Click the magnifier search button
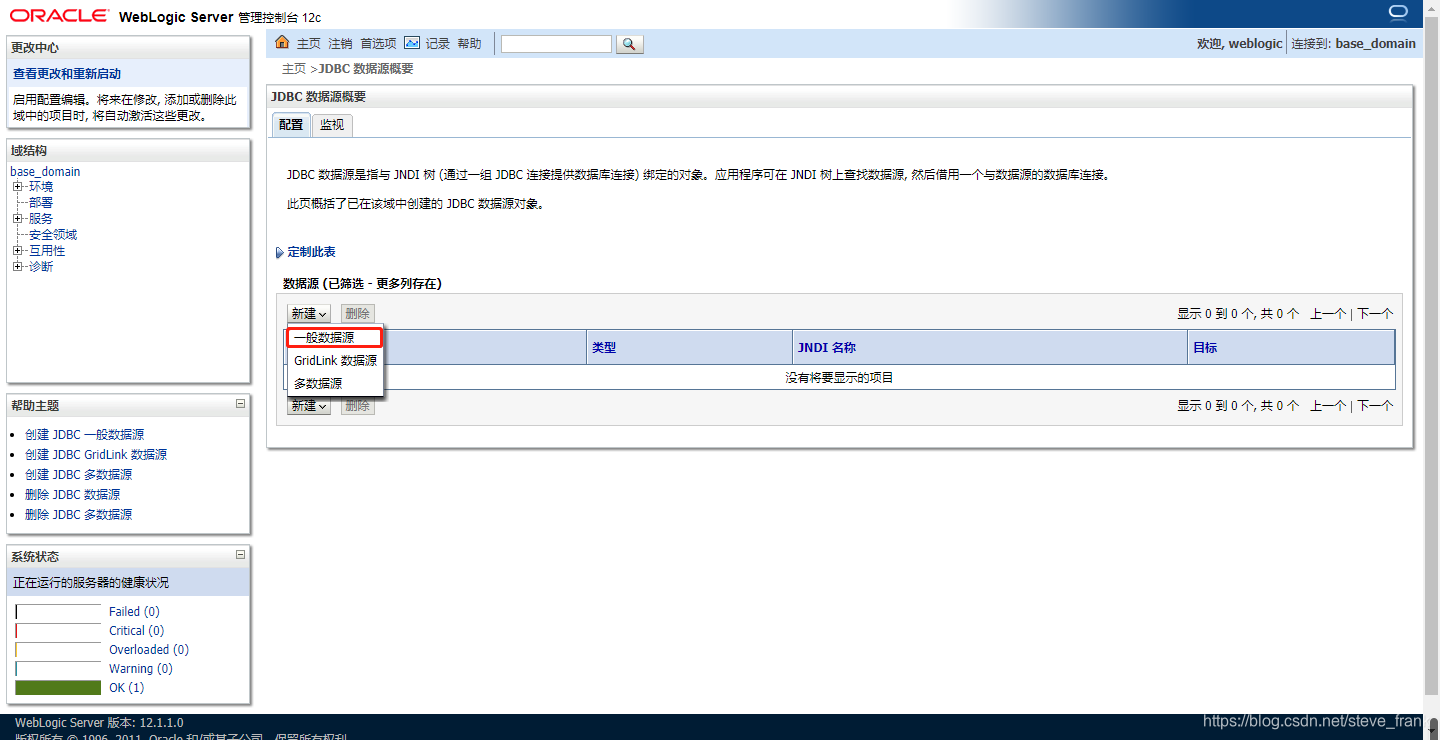This screenshot has height=740, width=1440. [630, 44]
